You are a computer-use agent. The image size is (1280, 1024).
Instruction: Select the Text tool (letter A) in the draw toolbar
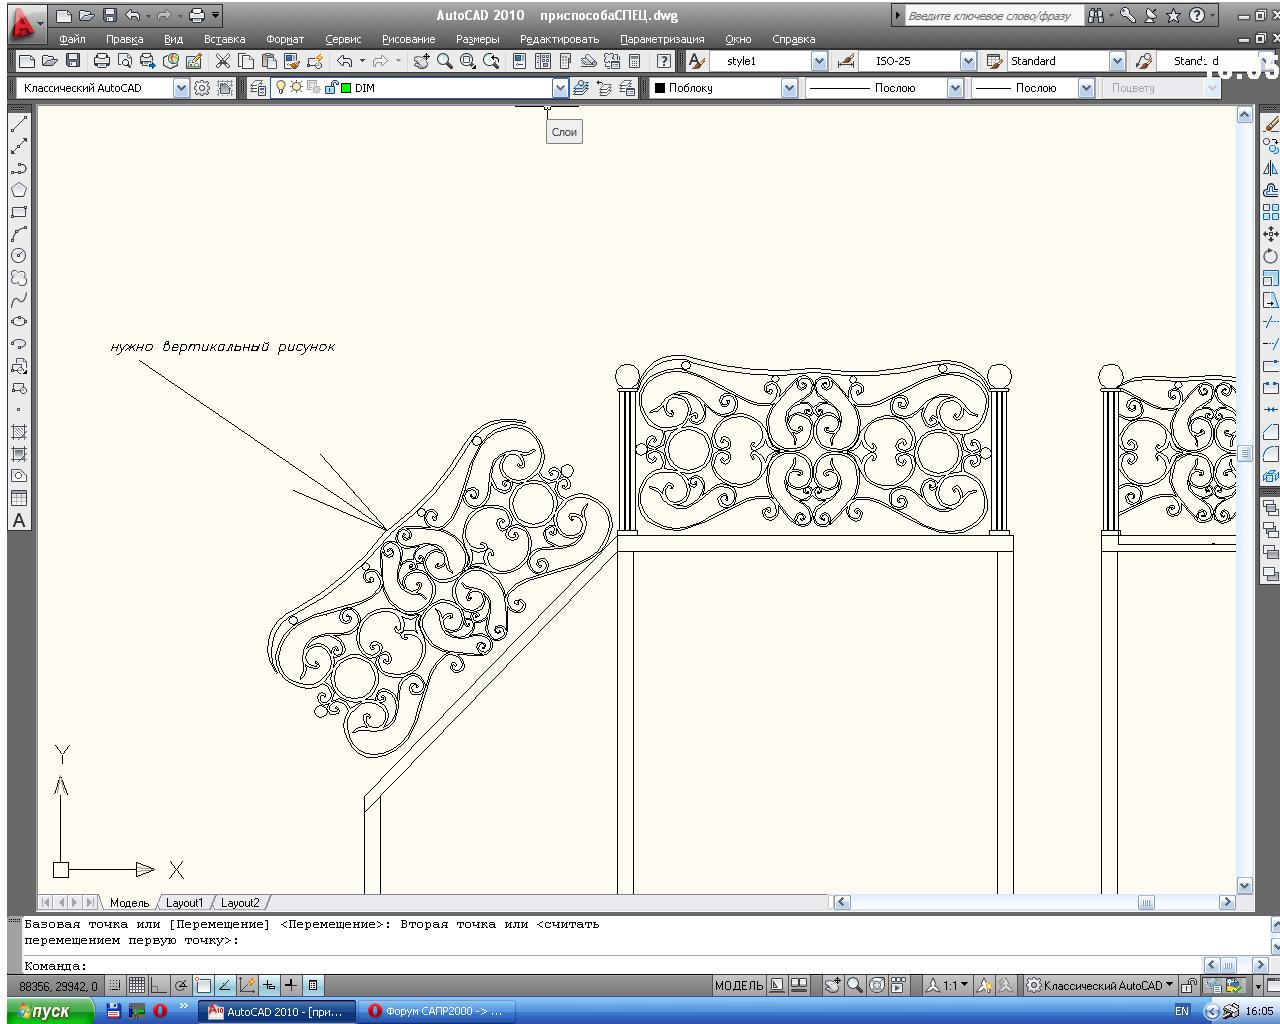point(18,521)
